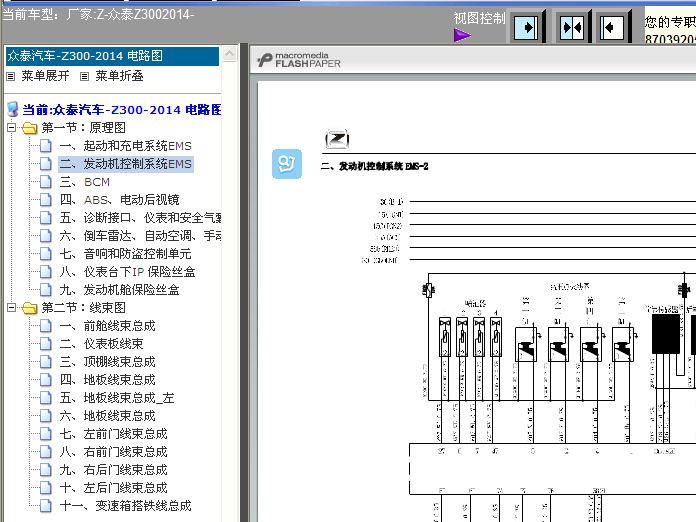Click the page icon beside 九、发动机舱保险丝盒

click(x=46, y=290)
